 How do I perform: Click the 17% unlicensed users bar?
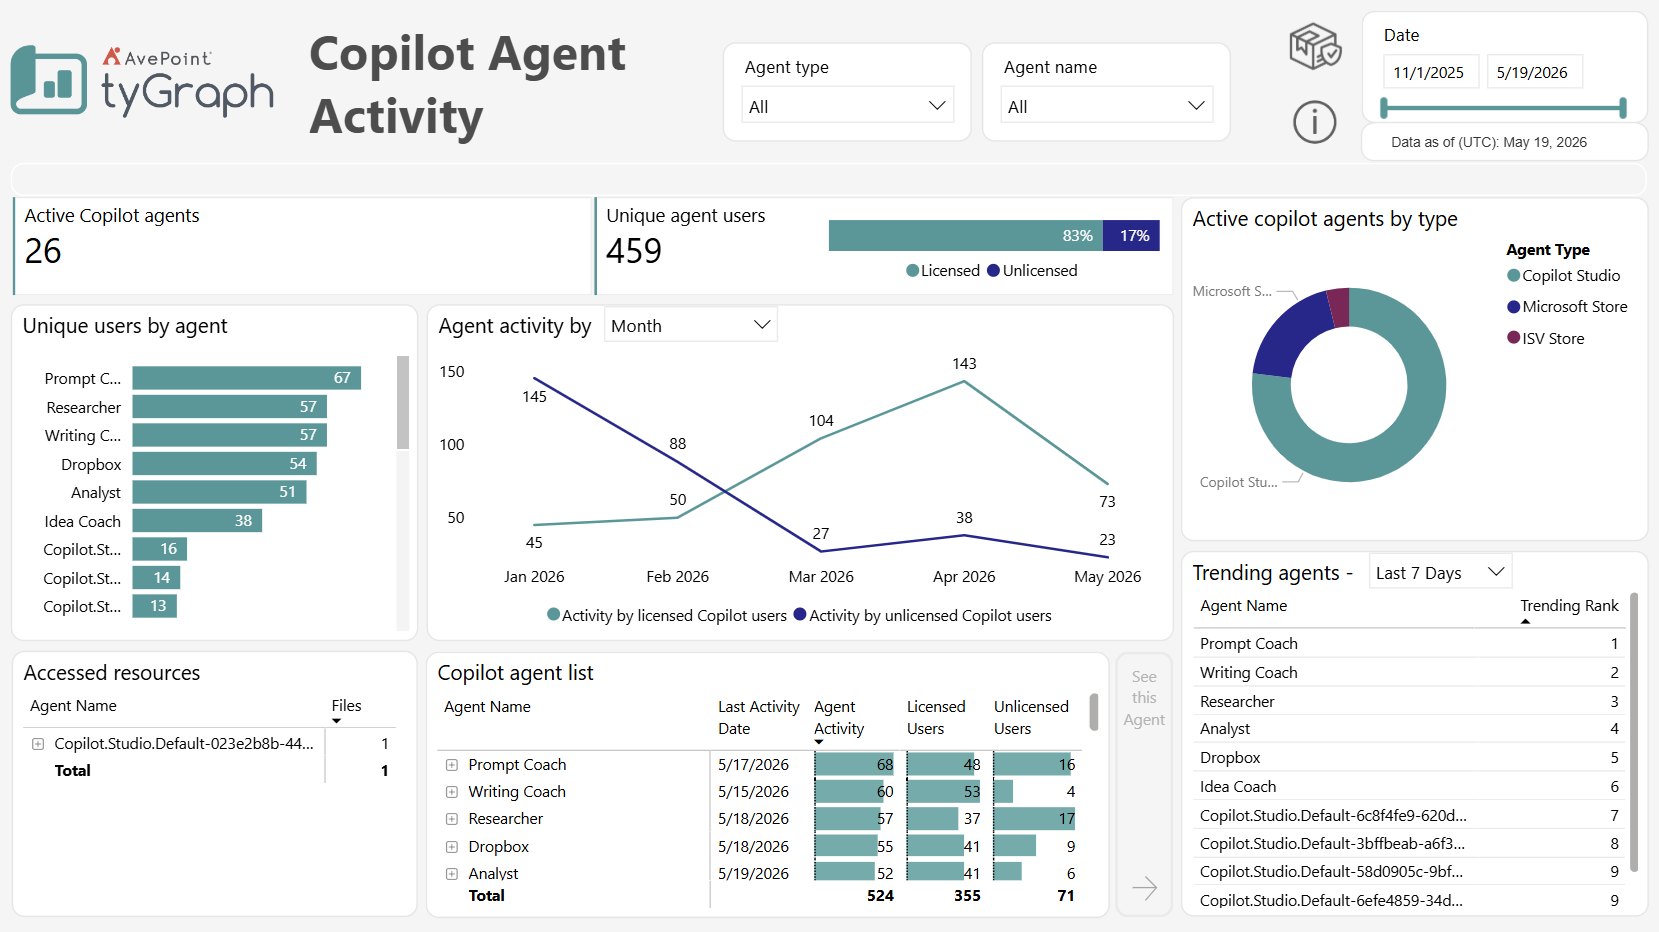coord(1131,236)
